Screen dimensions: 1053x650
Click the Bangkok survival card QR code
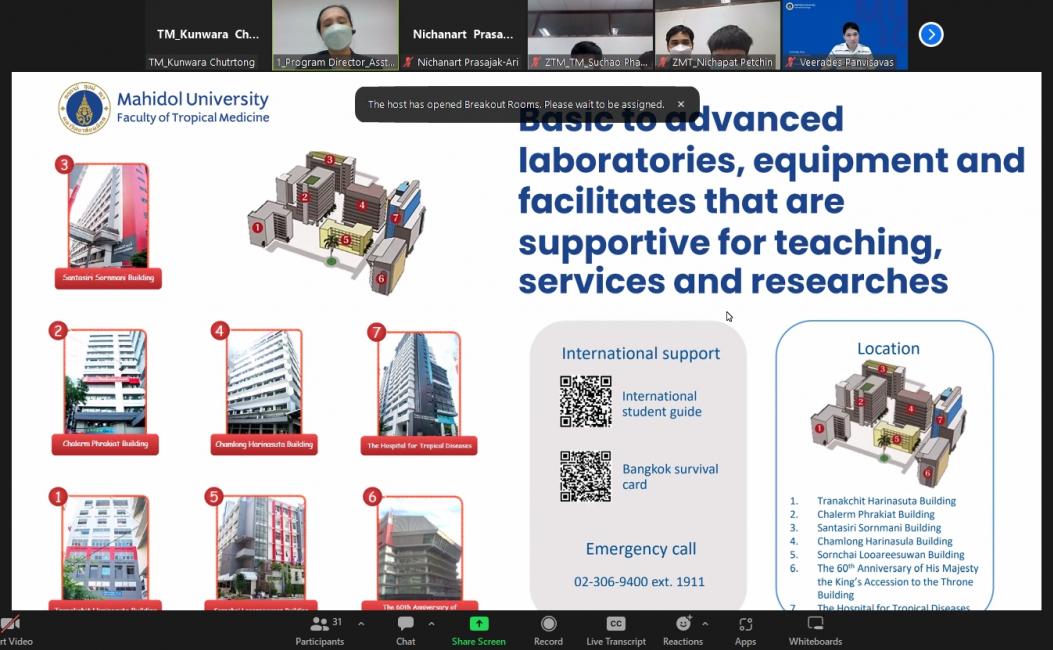pos(586,476)
